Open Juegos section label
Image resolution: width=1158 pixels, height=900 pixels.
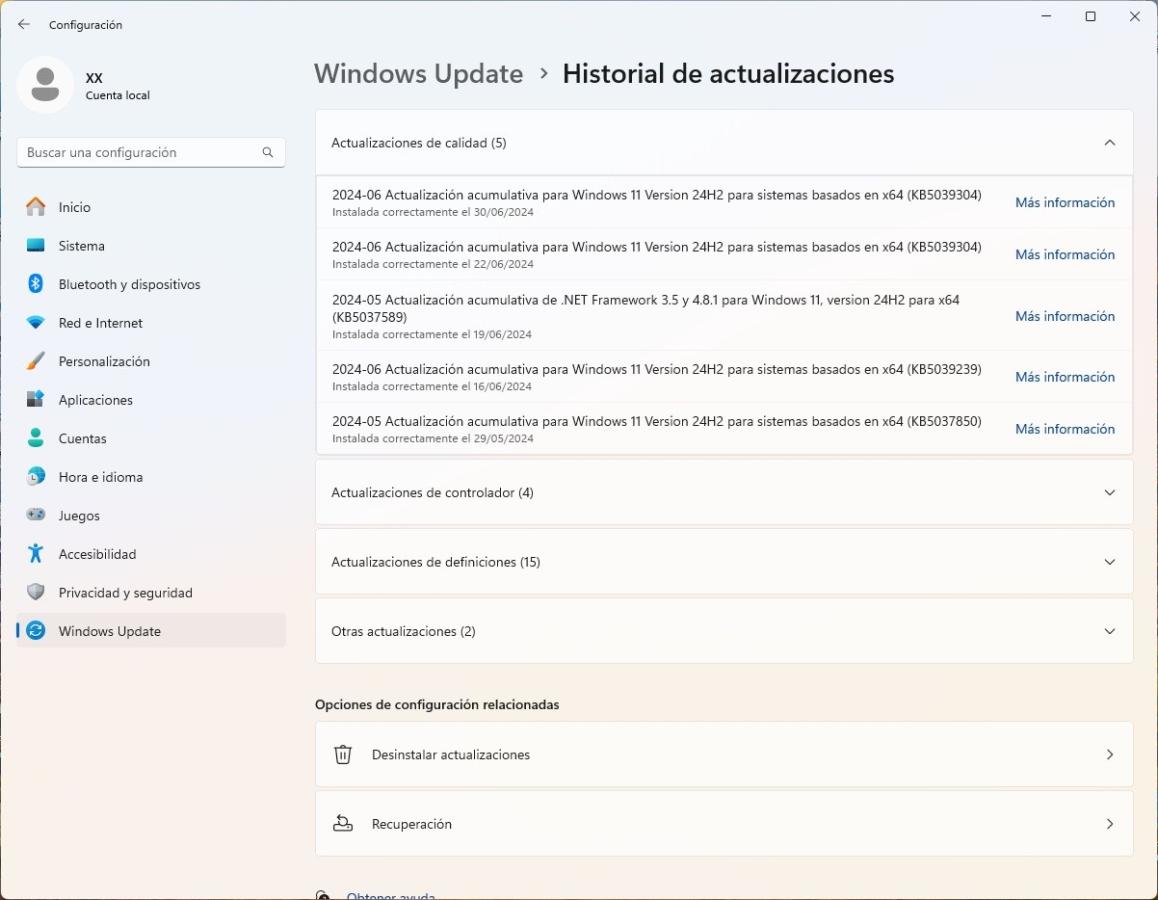[79, 515]
